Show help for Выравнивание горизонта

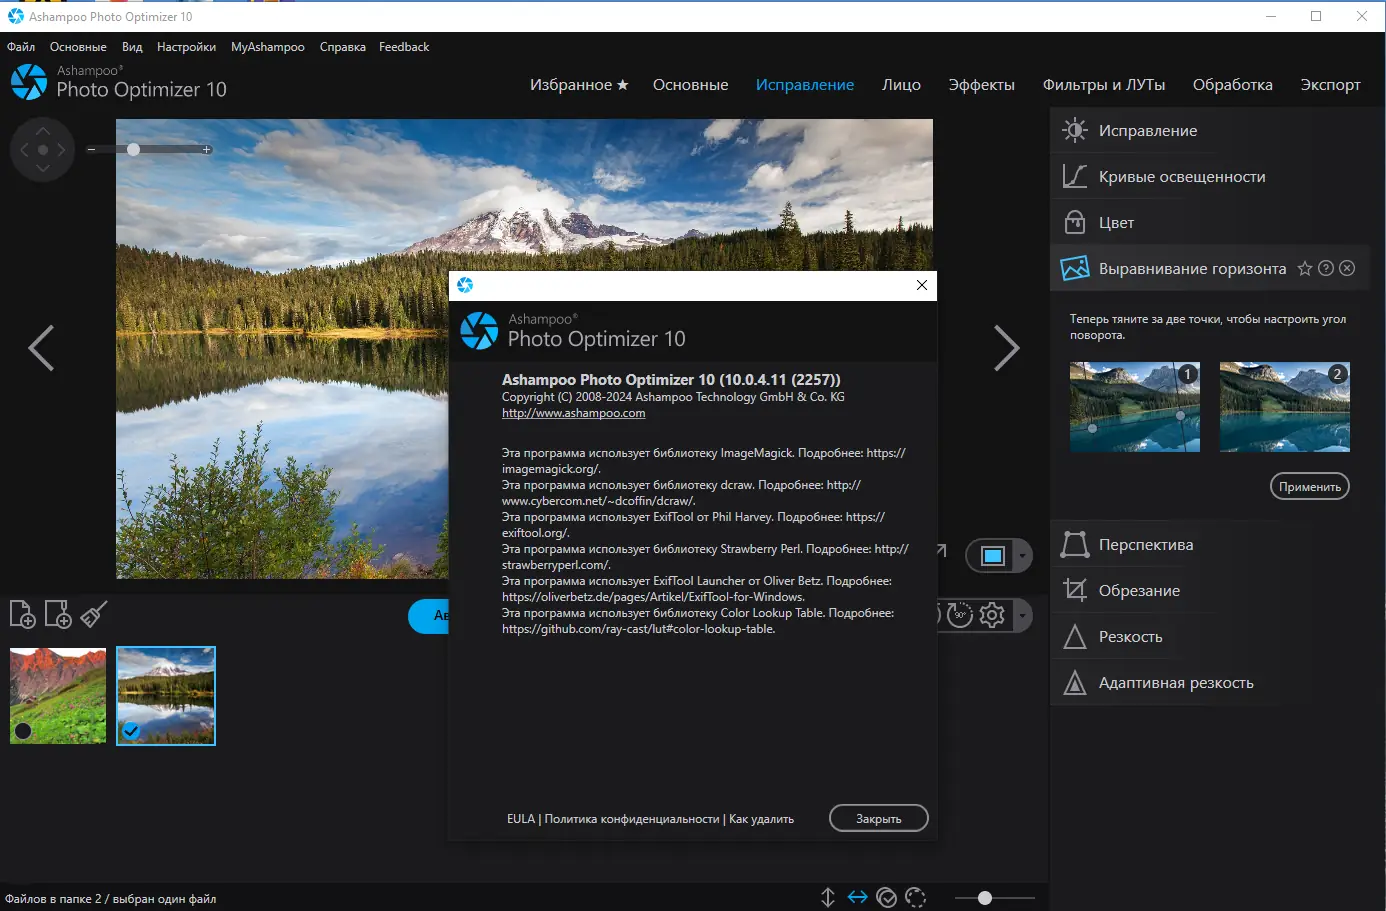pyautogui.click(x=1326, y=268)
